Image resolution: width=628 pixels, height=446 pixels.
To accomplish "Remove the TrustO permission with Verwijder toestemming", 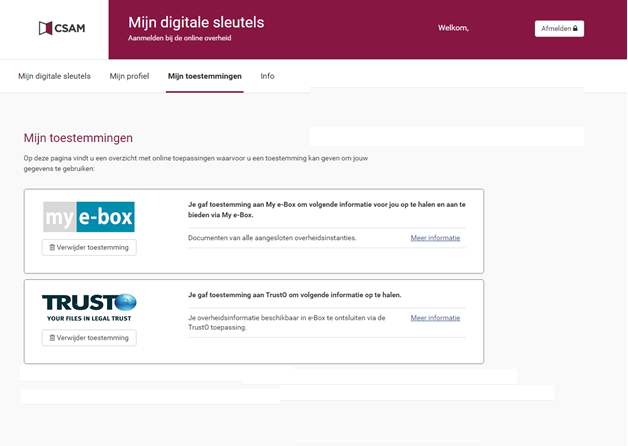I will 89,338.
